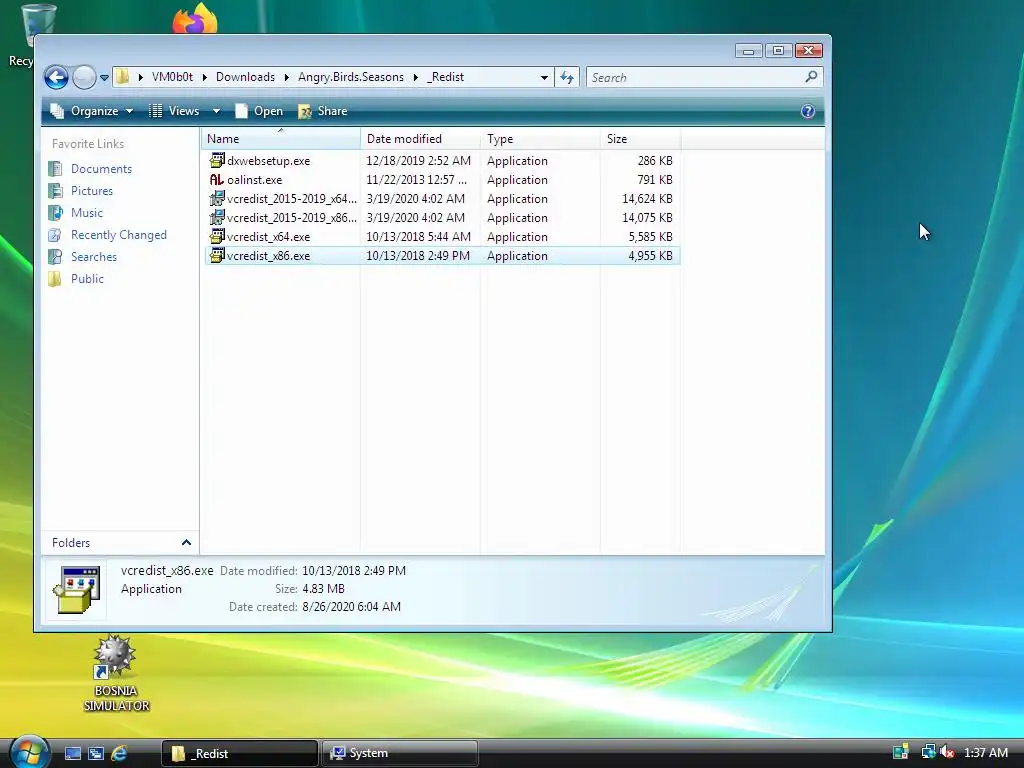Image resolution: width=1024 pixels, height=768 pixels.
Task: Navigate to Downloads in the breadcrumb
Action: pos(245,77)
